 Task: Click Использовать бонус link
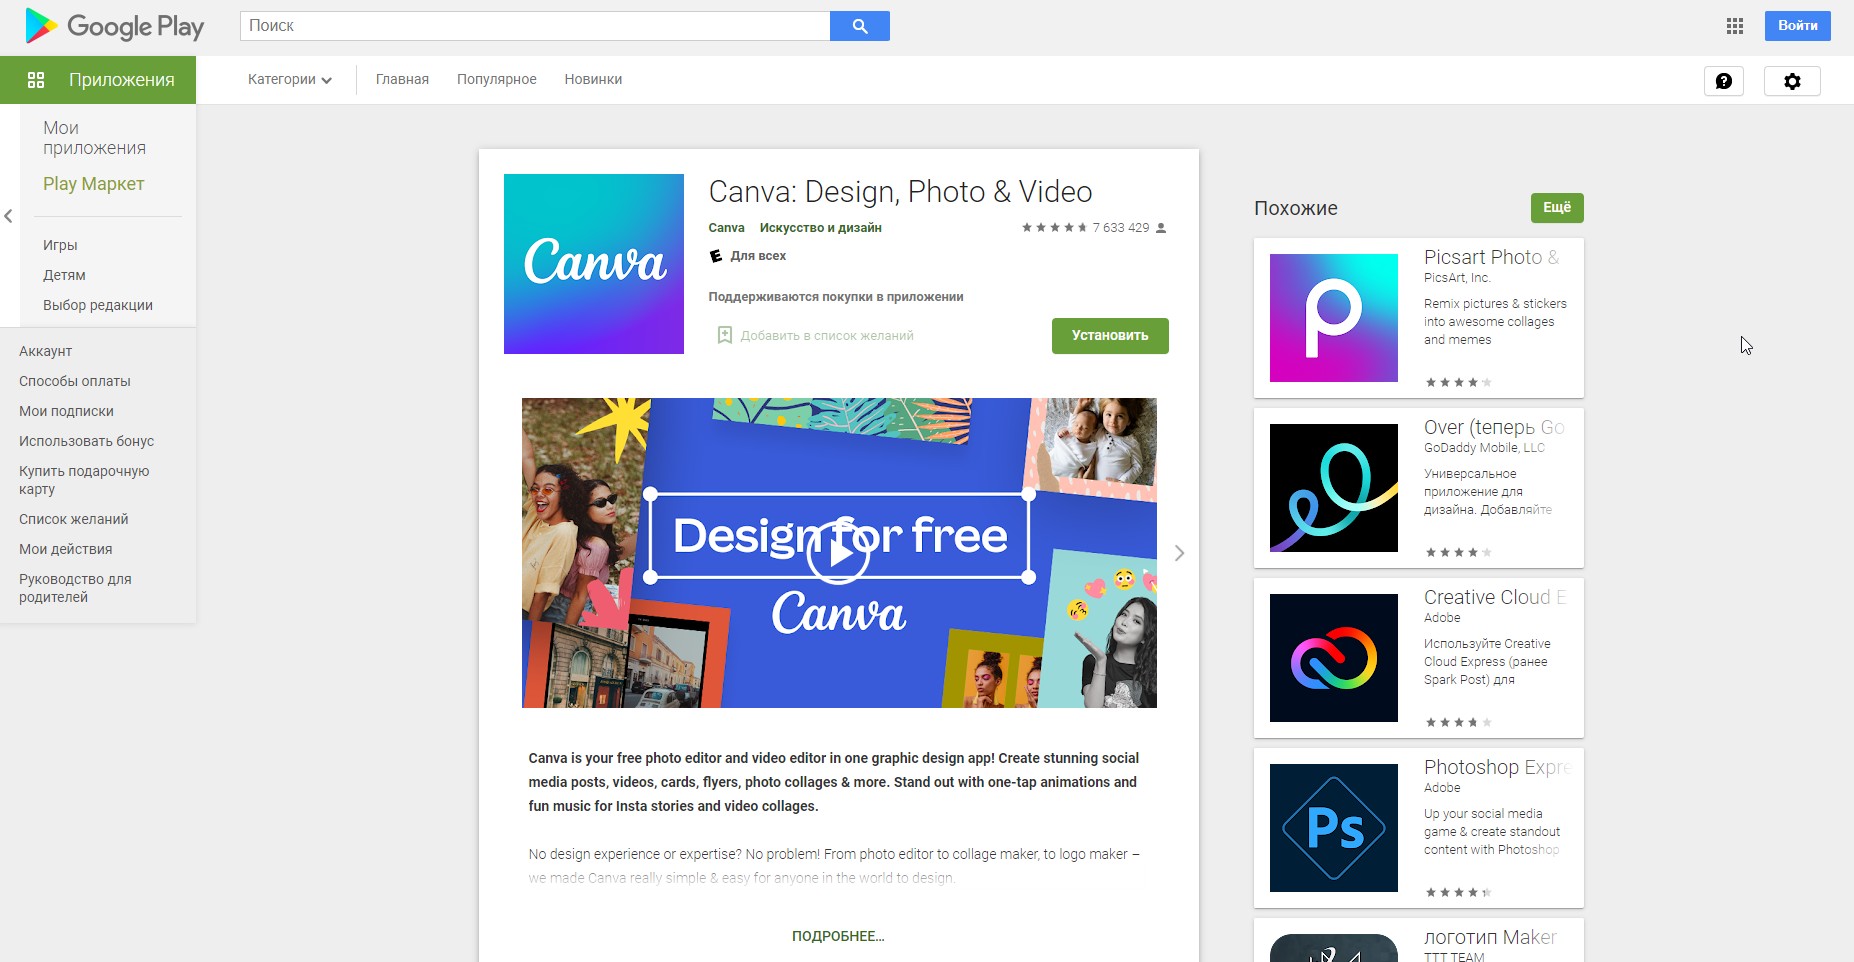click(86, 441)
